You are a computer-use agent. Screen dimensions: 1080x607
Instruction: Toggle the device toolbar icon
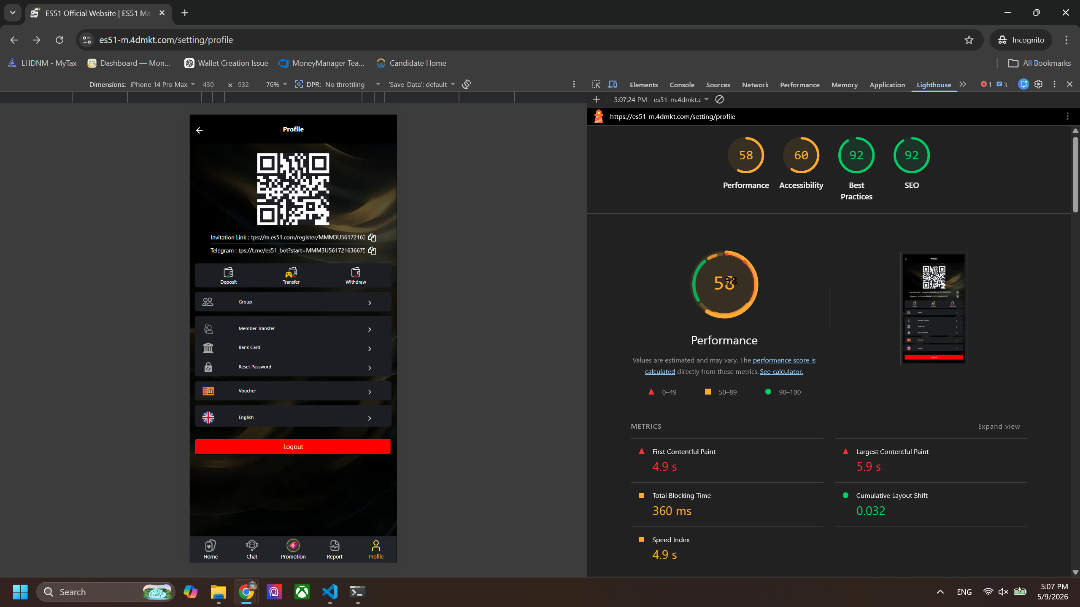pos(612,84)
